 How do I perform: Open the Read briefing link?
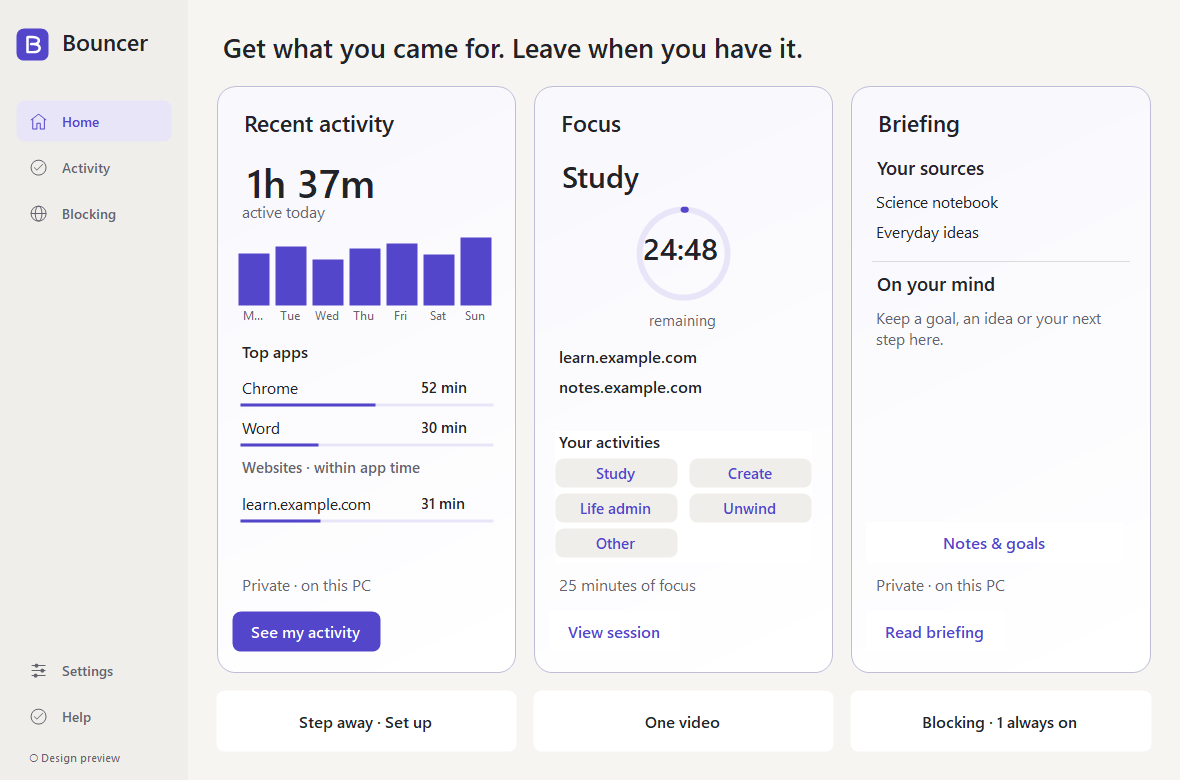pyautogui.click(x=934, y=632)
